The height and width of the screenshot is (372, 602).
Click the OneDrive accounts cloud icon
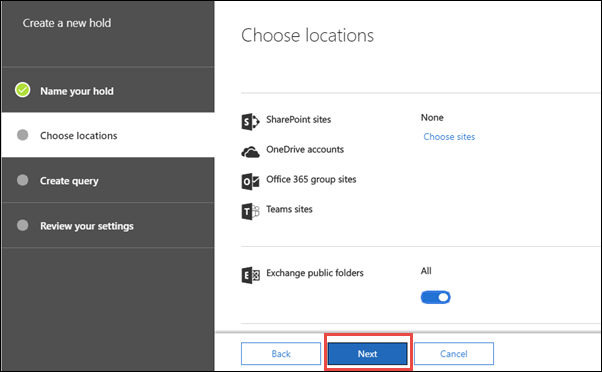pyautogui.click(x=250, y=152)
